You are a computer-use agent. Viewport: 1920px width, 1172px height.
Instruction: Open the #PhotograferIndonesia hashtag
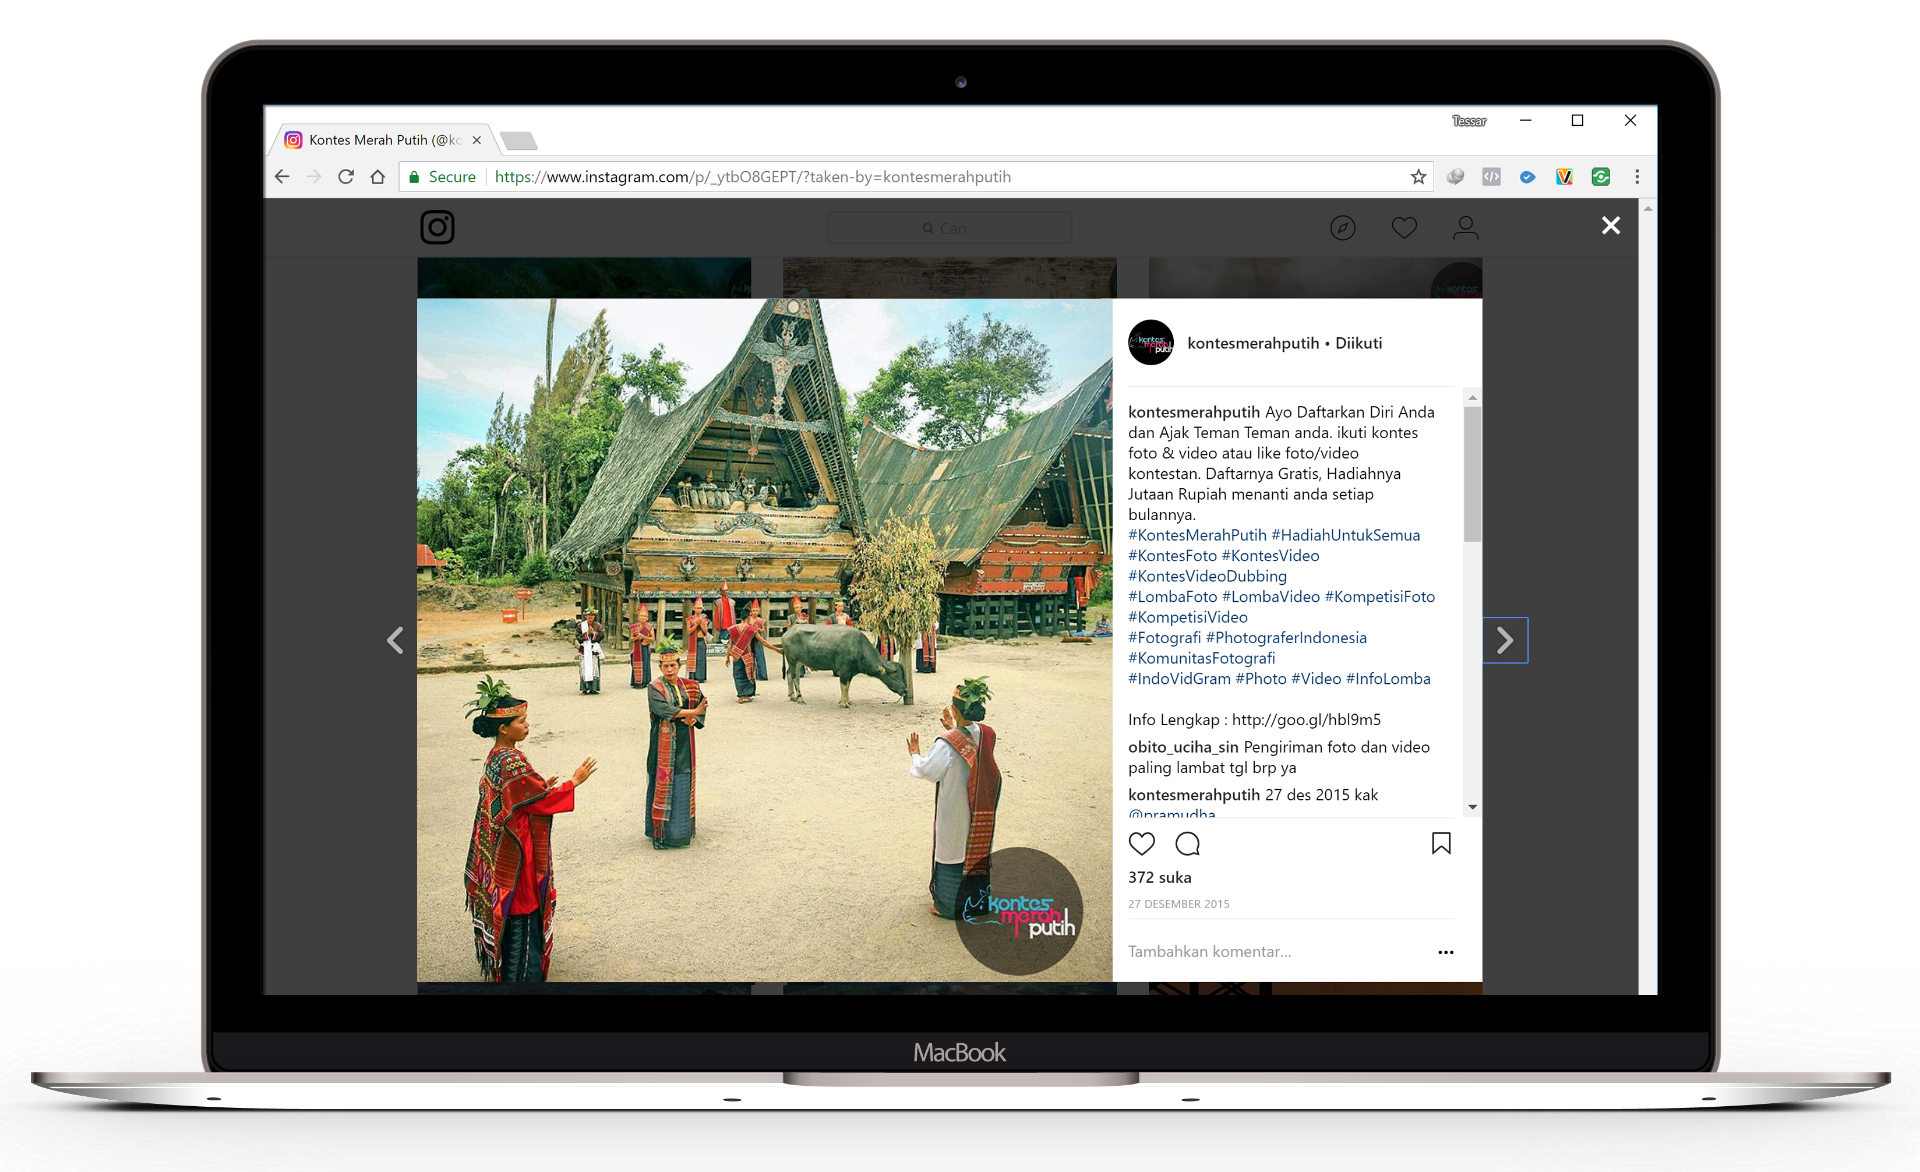[x=1286, y=637]
